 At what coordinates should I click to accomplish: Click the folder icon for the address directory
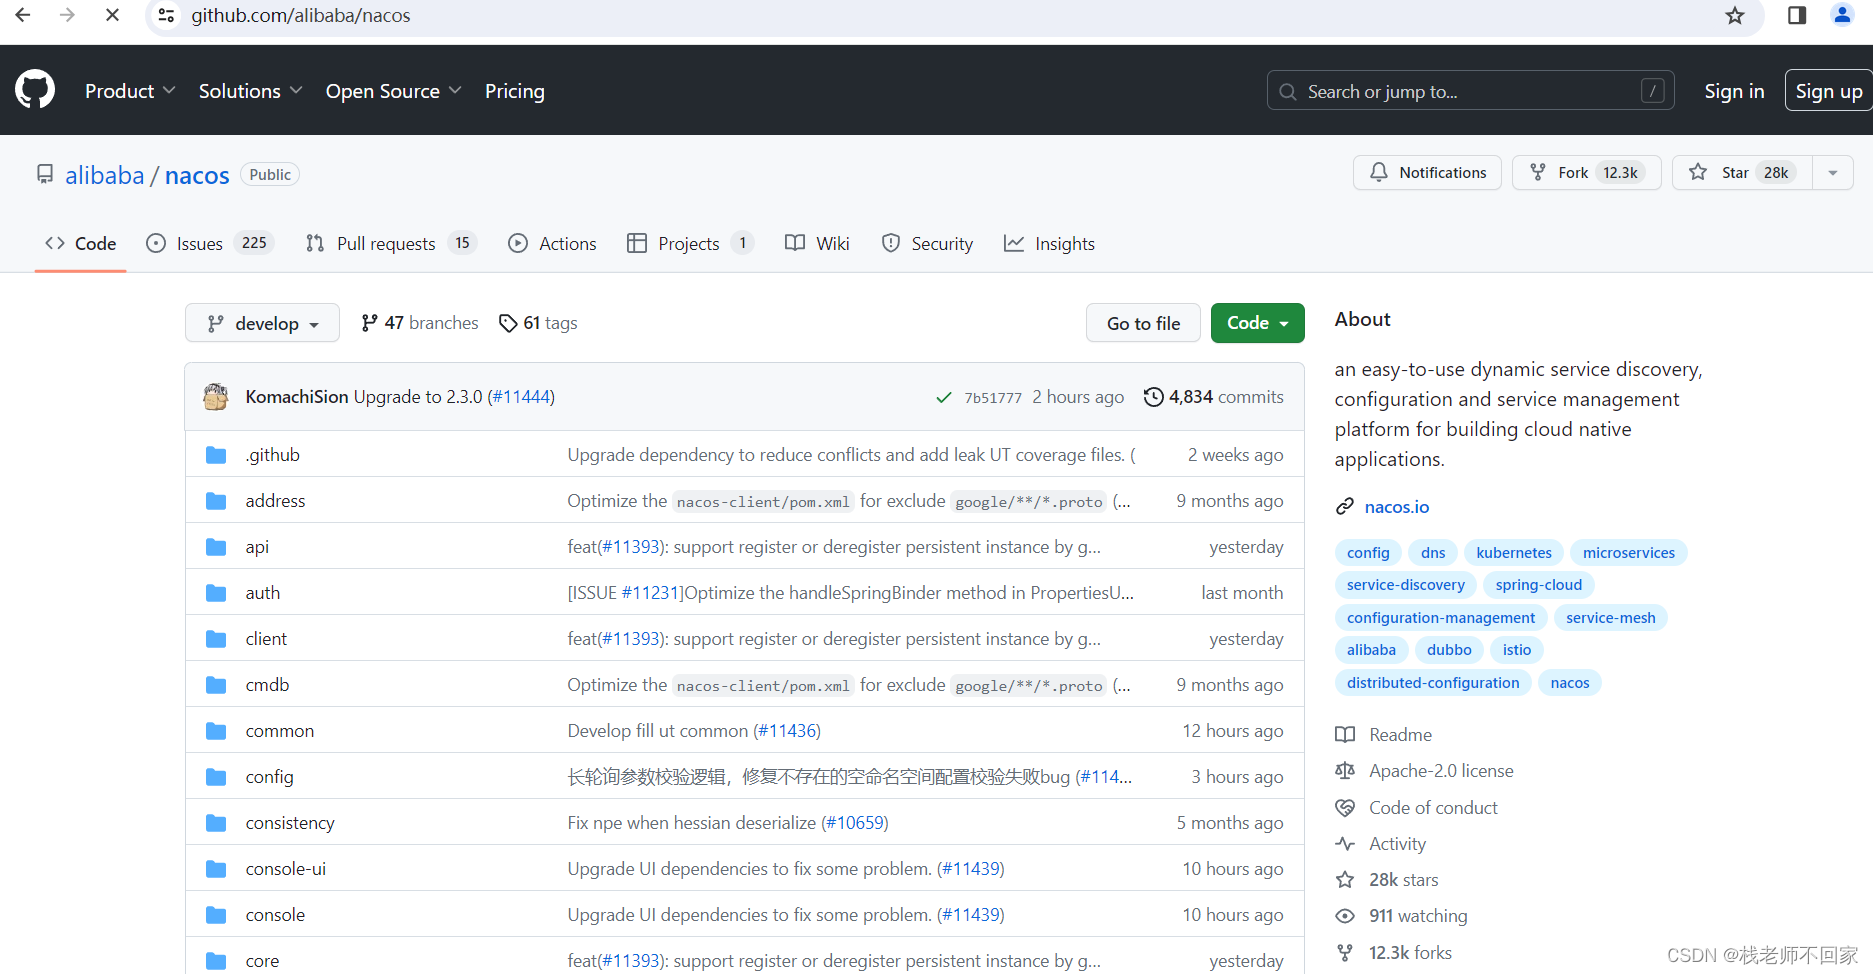click(x=216, y=501)
